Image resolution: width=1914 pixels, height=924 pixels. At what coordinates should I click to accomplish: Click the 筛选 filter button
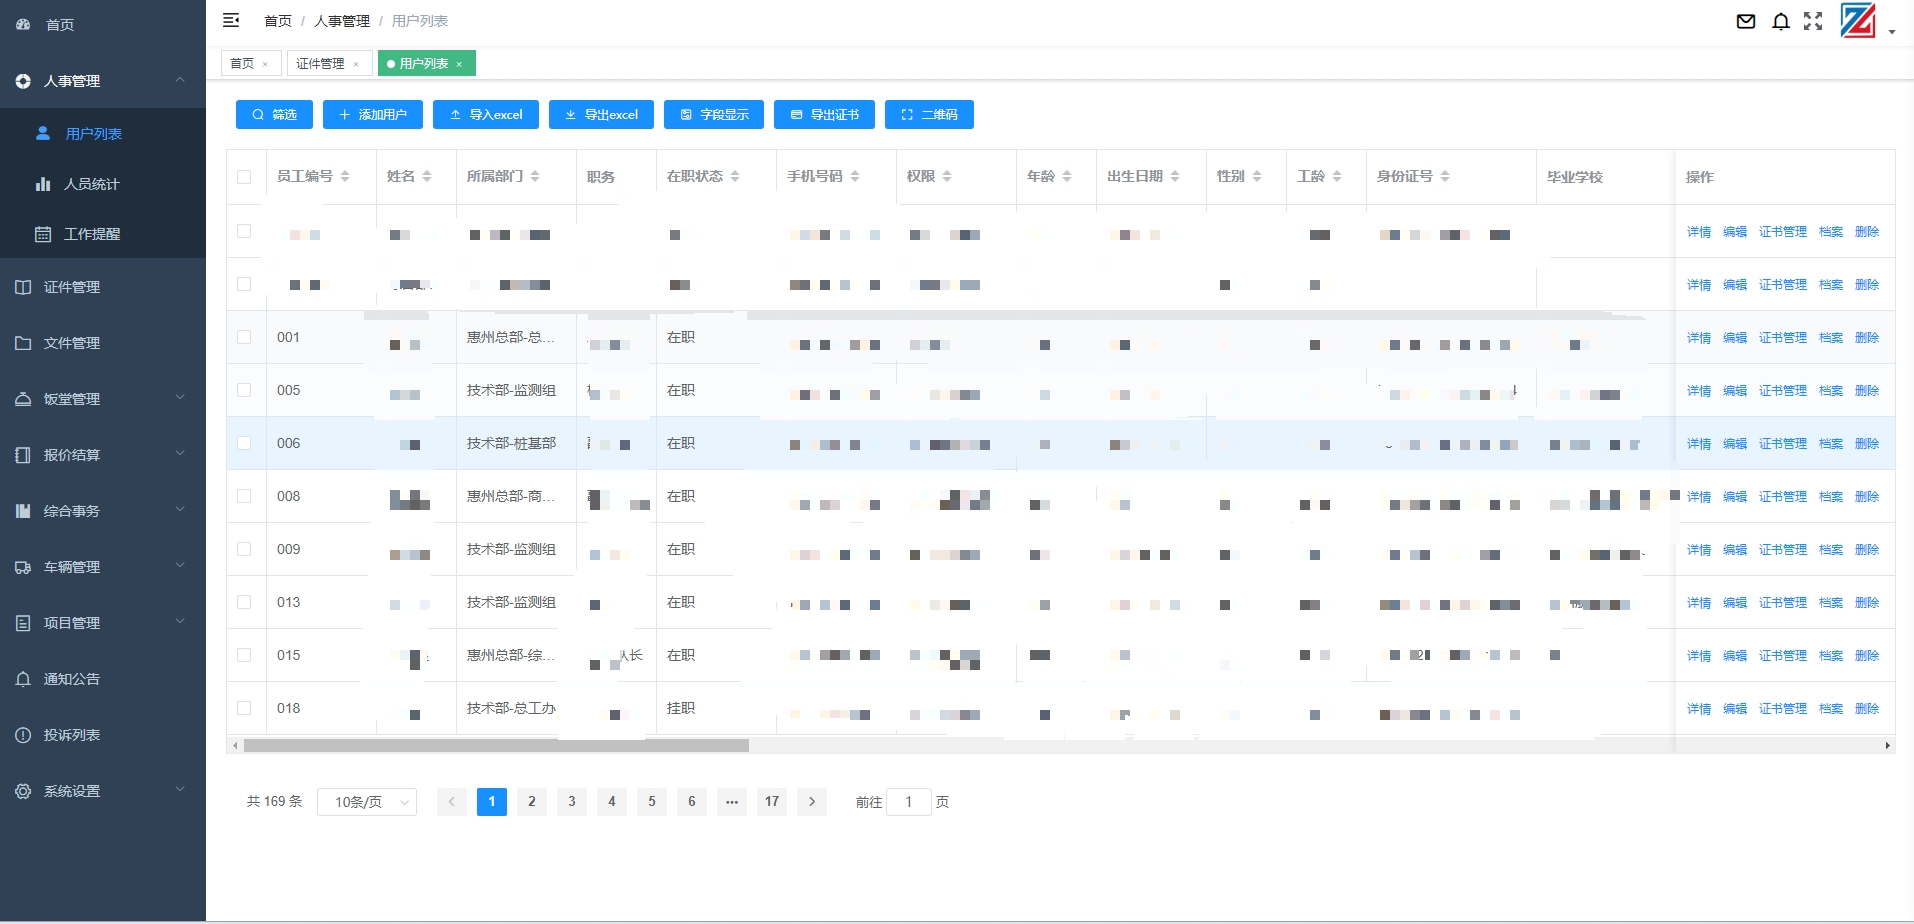tap(274, 115)
